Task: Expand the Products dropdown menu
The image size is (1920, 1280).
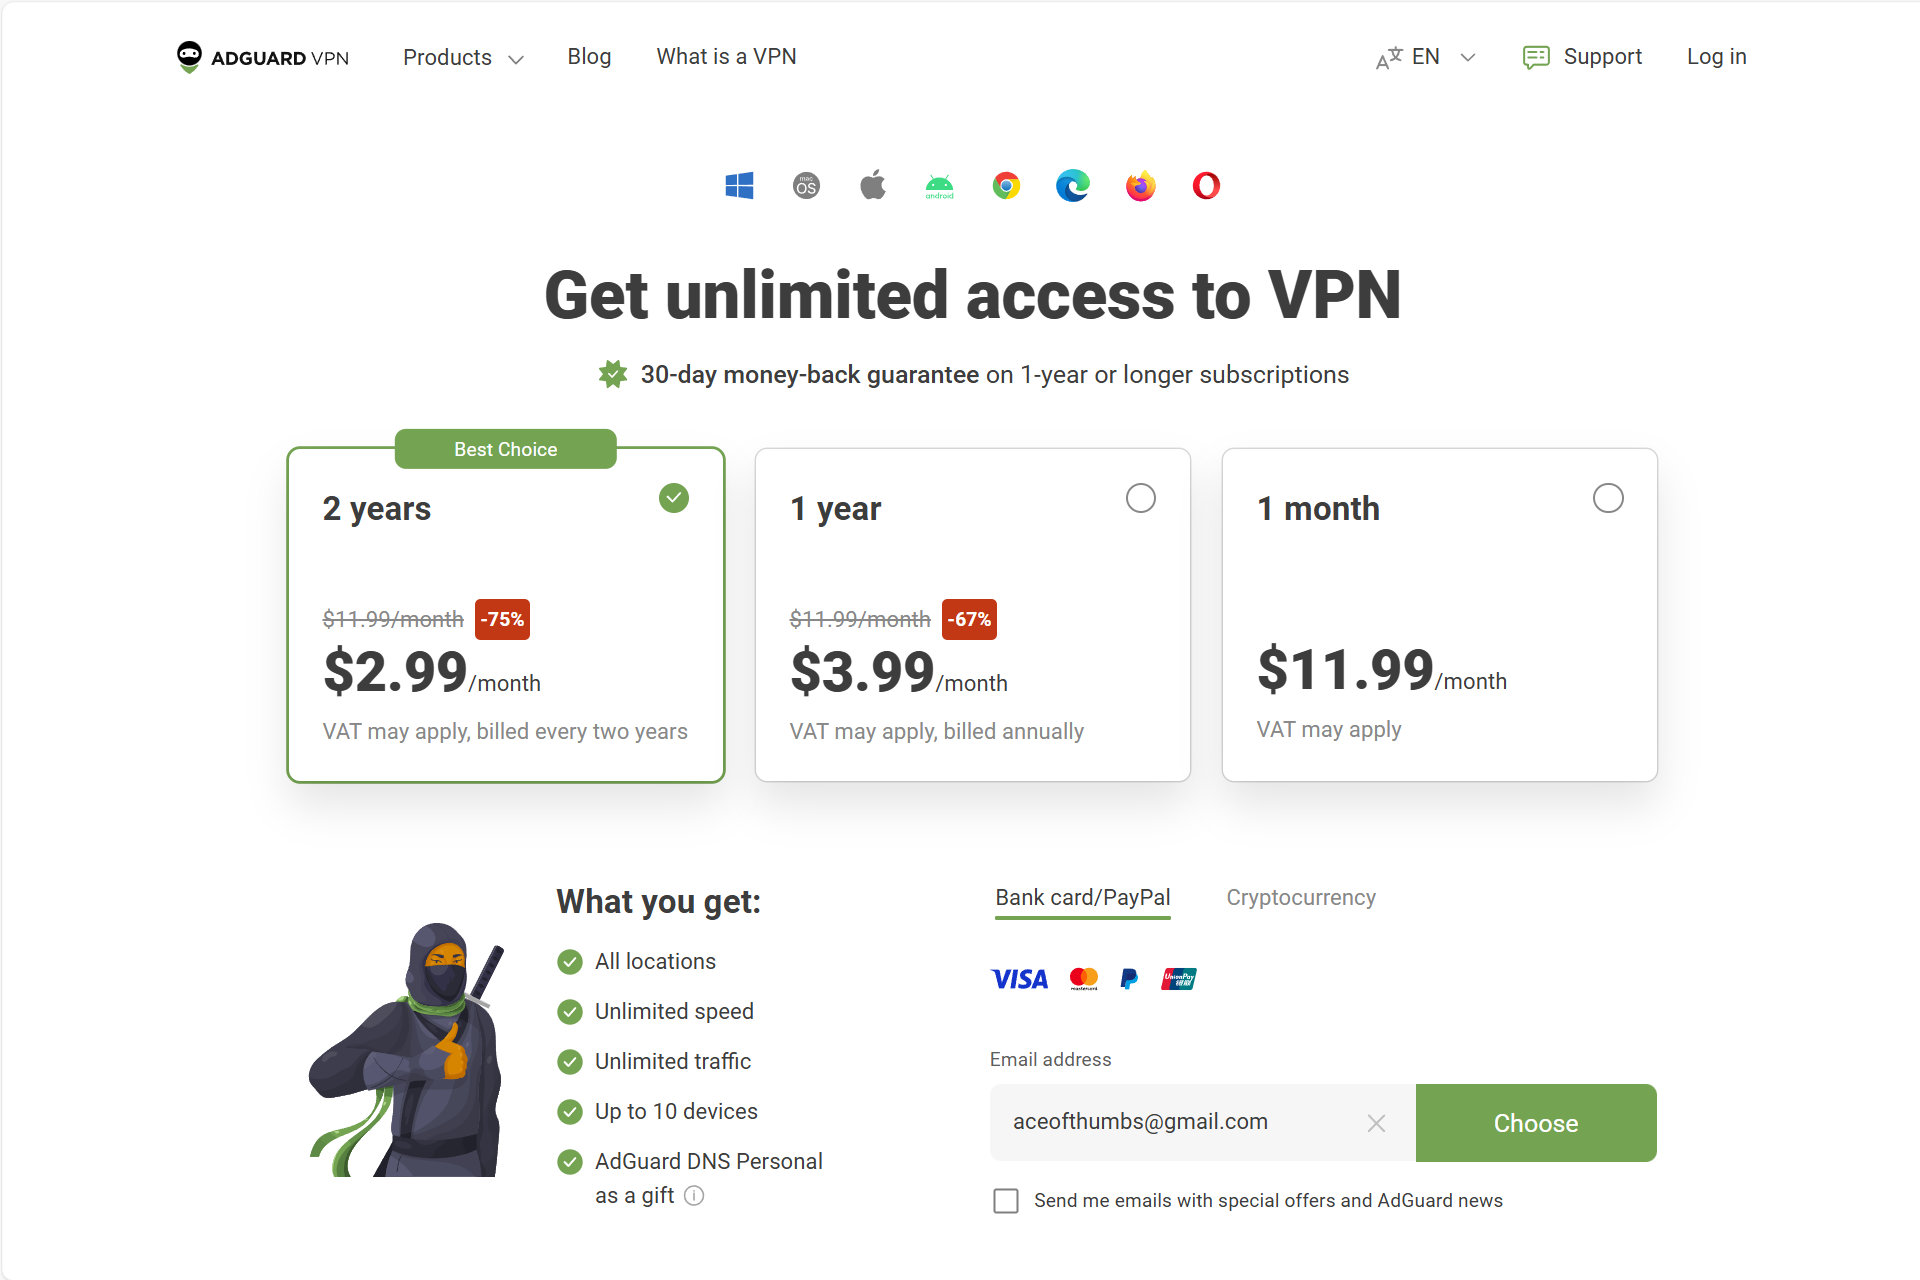Action: 459,57
